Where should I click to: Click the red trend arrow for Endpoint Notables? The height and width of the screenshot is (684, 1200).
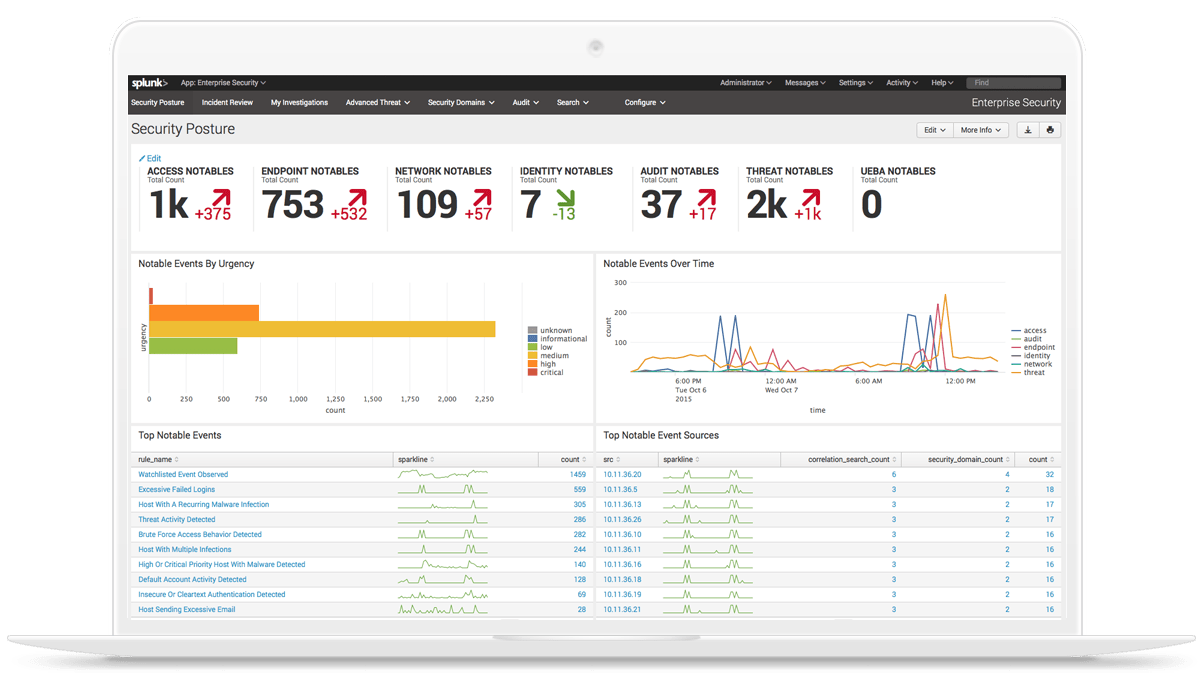355,197
